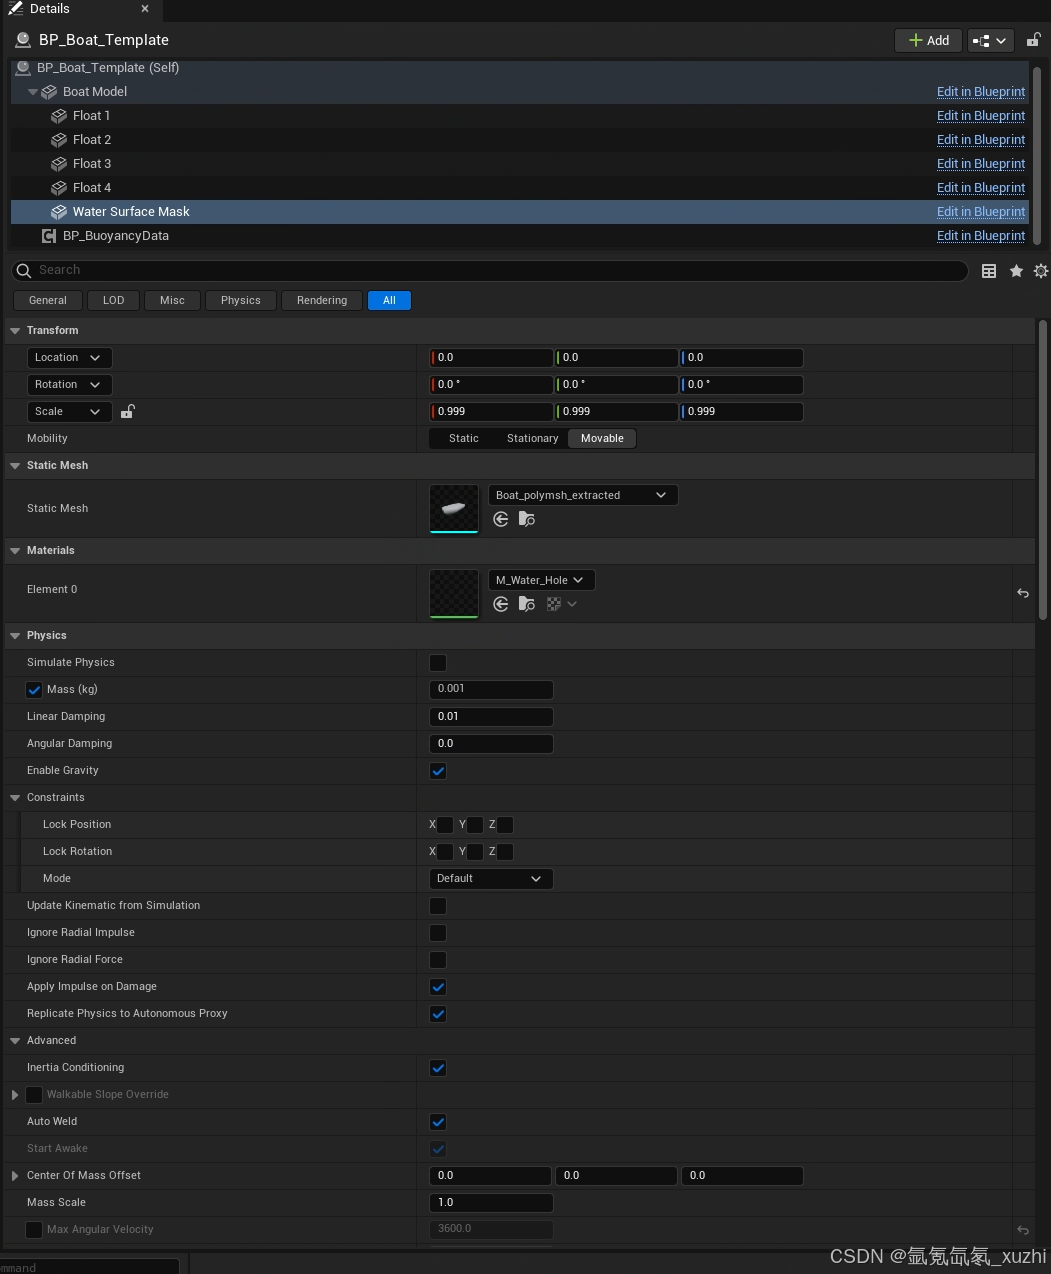
Task: Collapse the Advanced physics section
Action: [15, 1041]
